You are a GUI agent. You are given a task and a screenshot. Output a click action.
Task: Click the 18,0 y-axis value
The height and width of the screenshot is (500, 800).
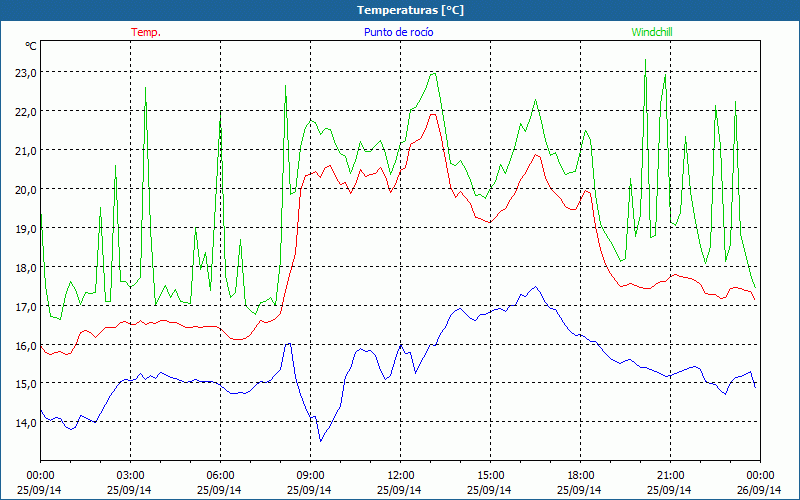tap(26, 267)
